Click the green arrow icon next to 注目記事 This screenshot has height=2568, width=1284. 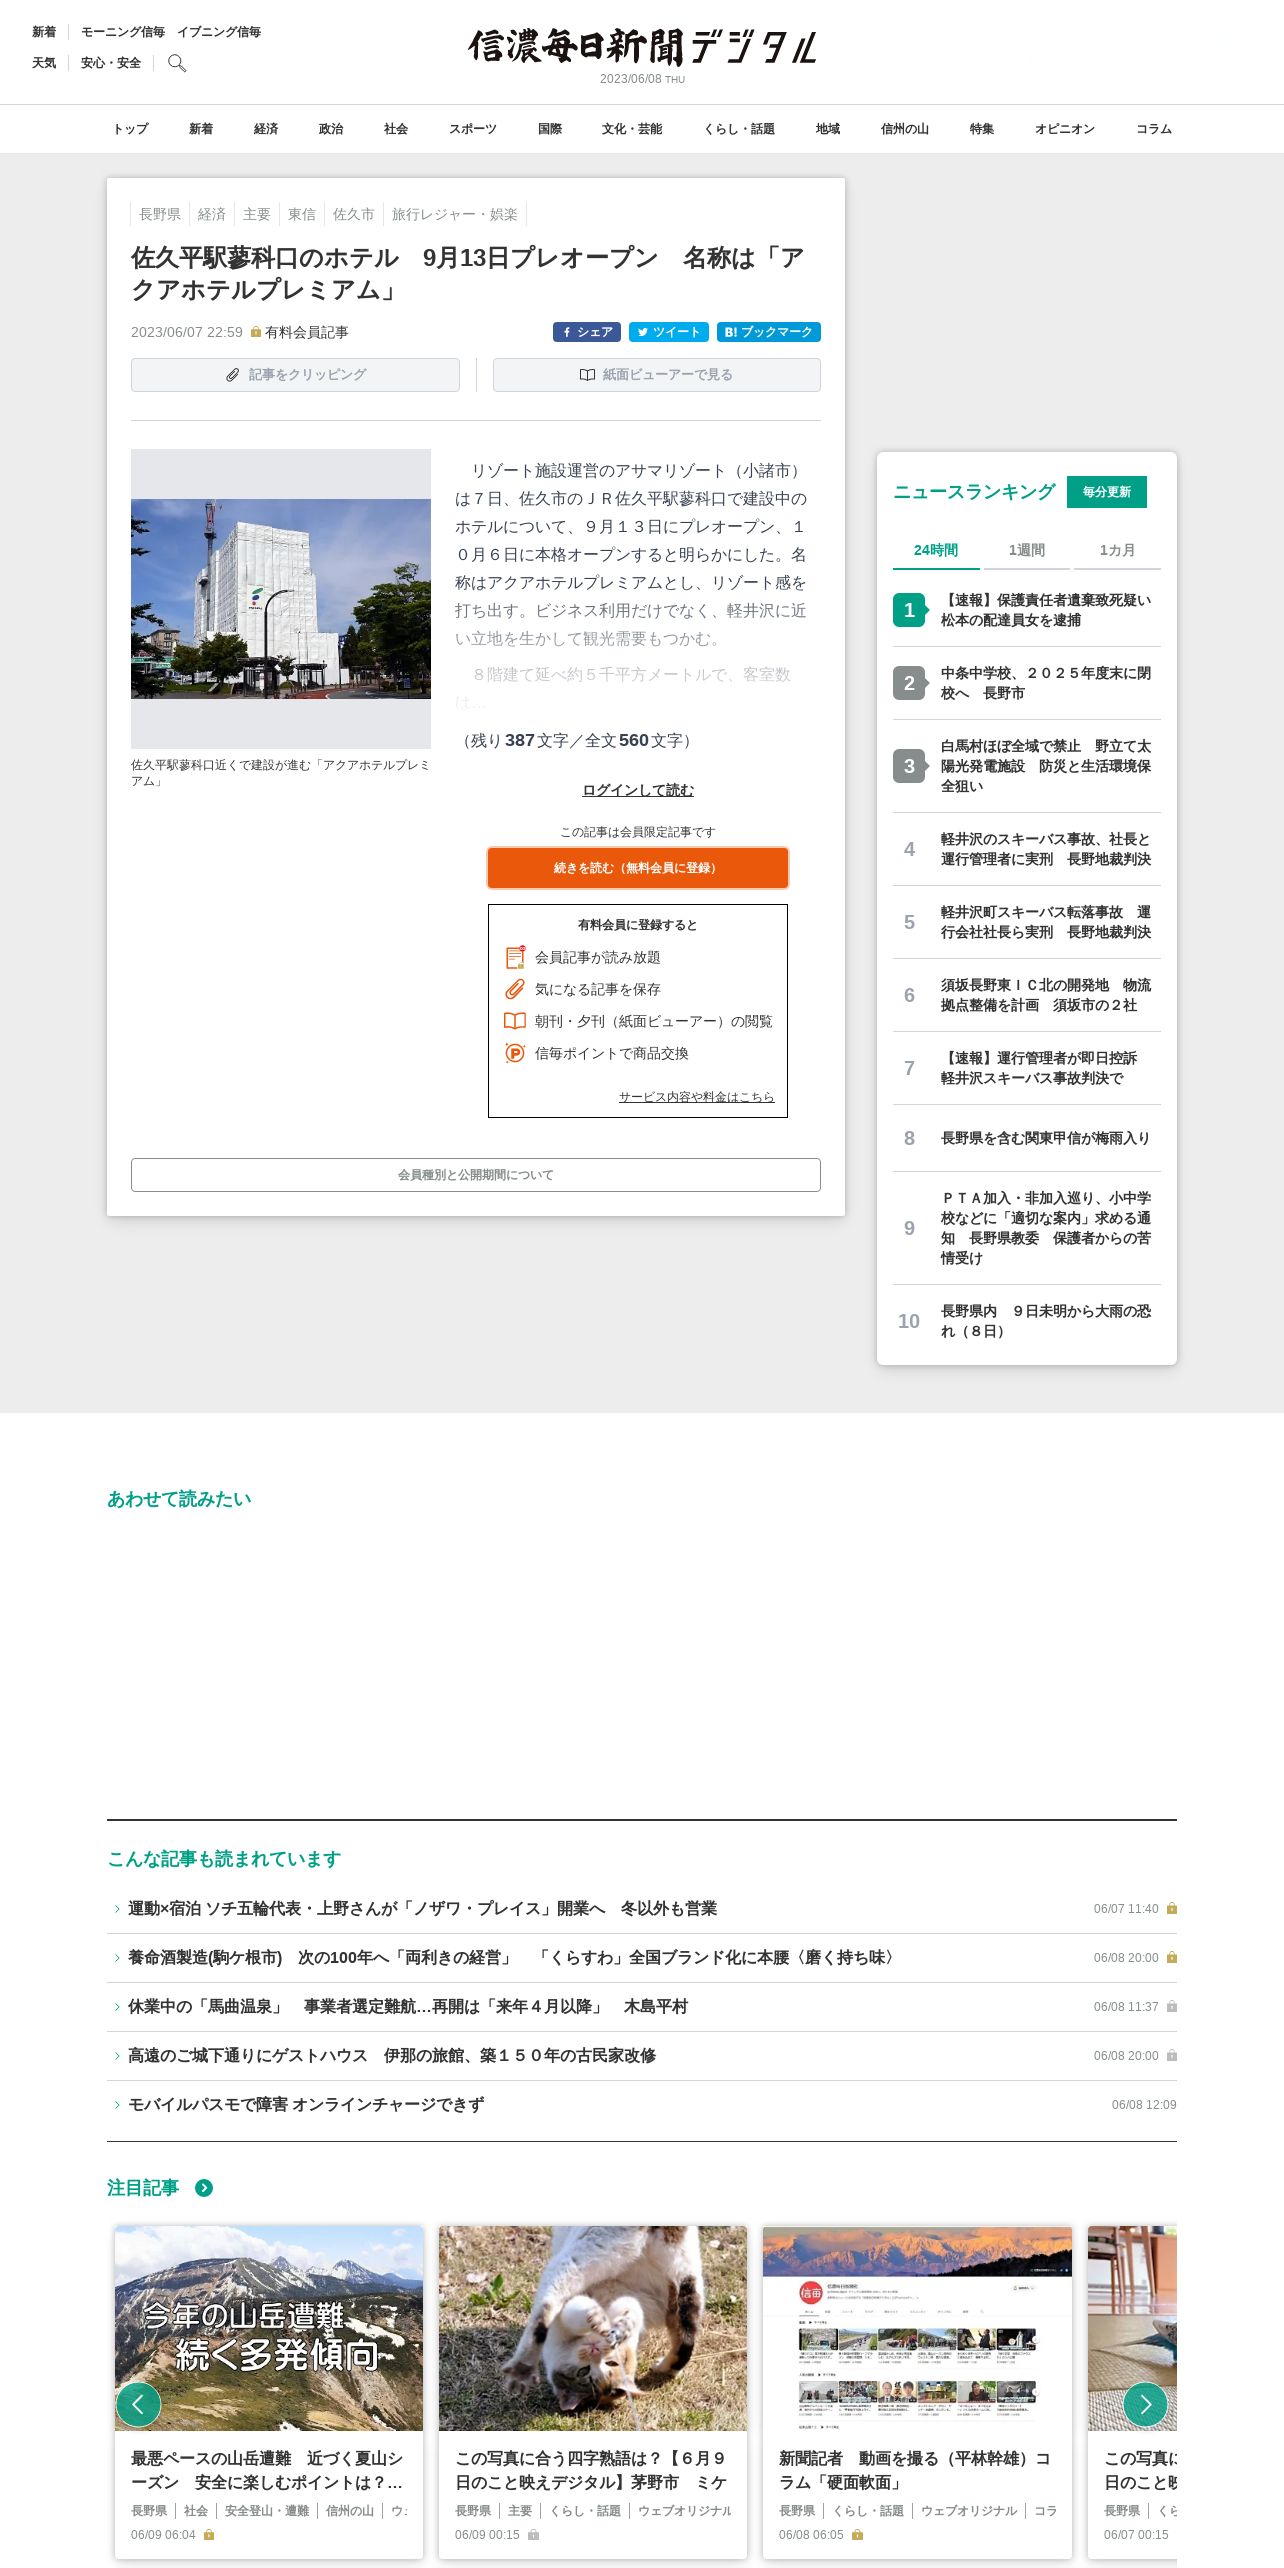point(204,2188)
